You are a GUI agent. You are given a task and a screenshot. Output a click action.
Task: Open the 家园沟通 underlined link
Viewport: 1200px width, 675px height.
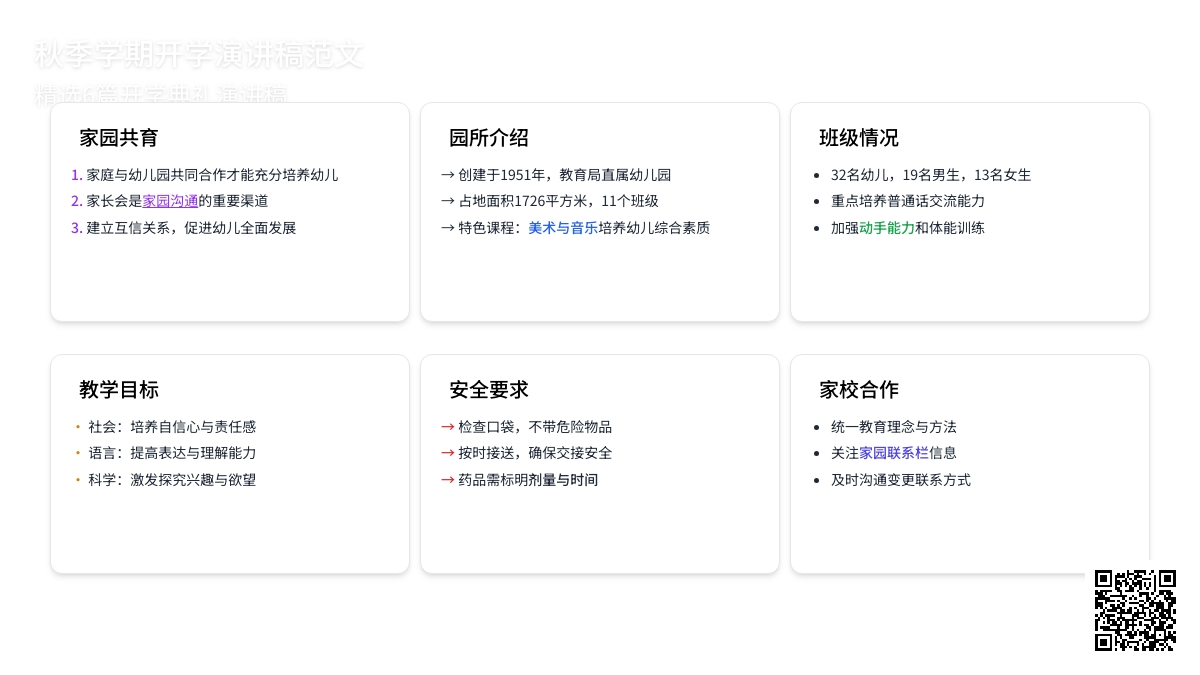pyautogui.click(x=170, y=201)
